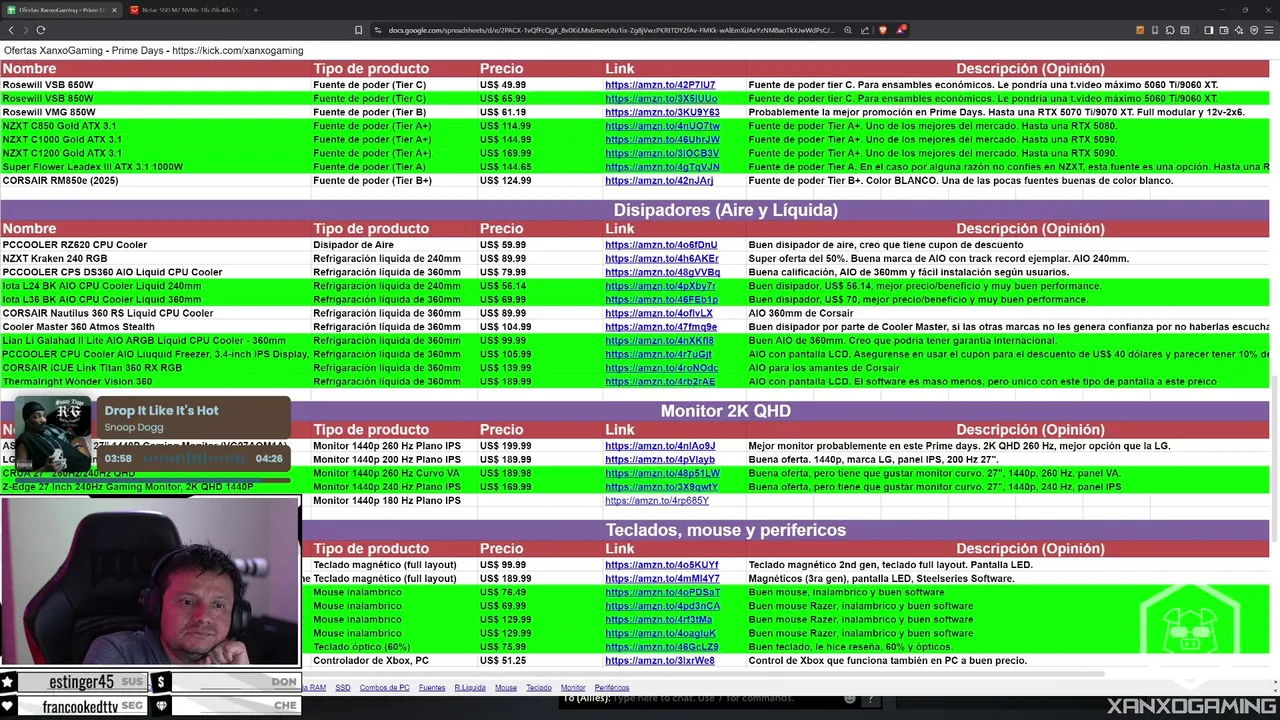
Task: Open the Brave Rewards triangle icon
Action: (900, 30)
